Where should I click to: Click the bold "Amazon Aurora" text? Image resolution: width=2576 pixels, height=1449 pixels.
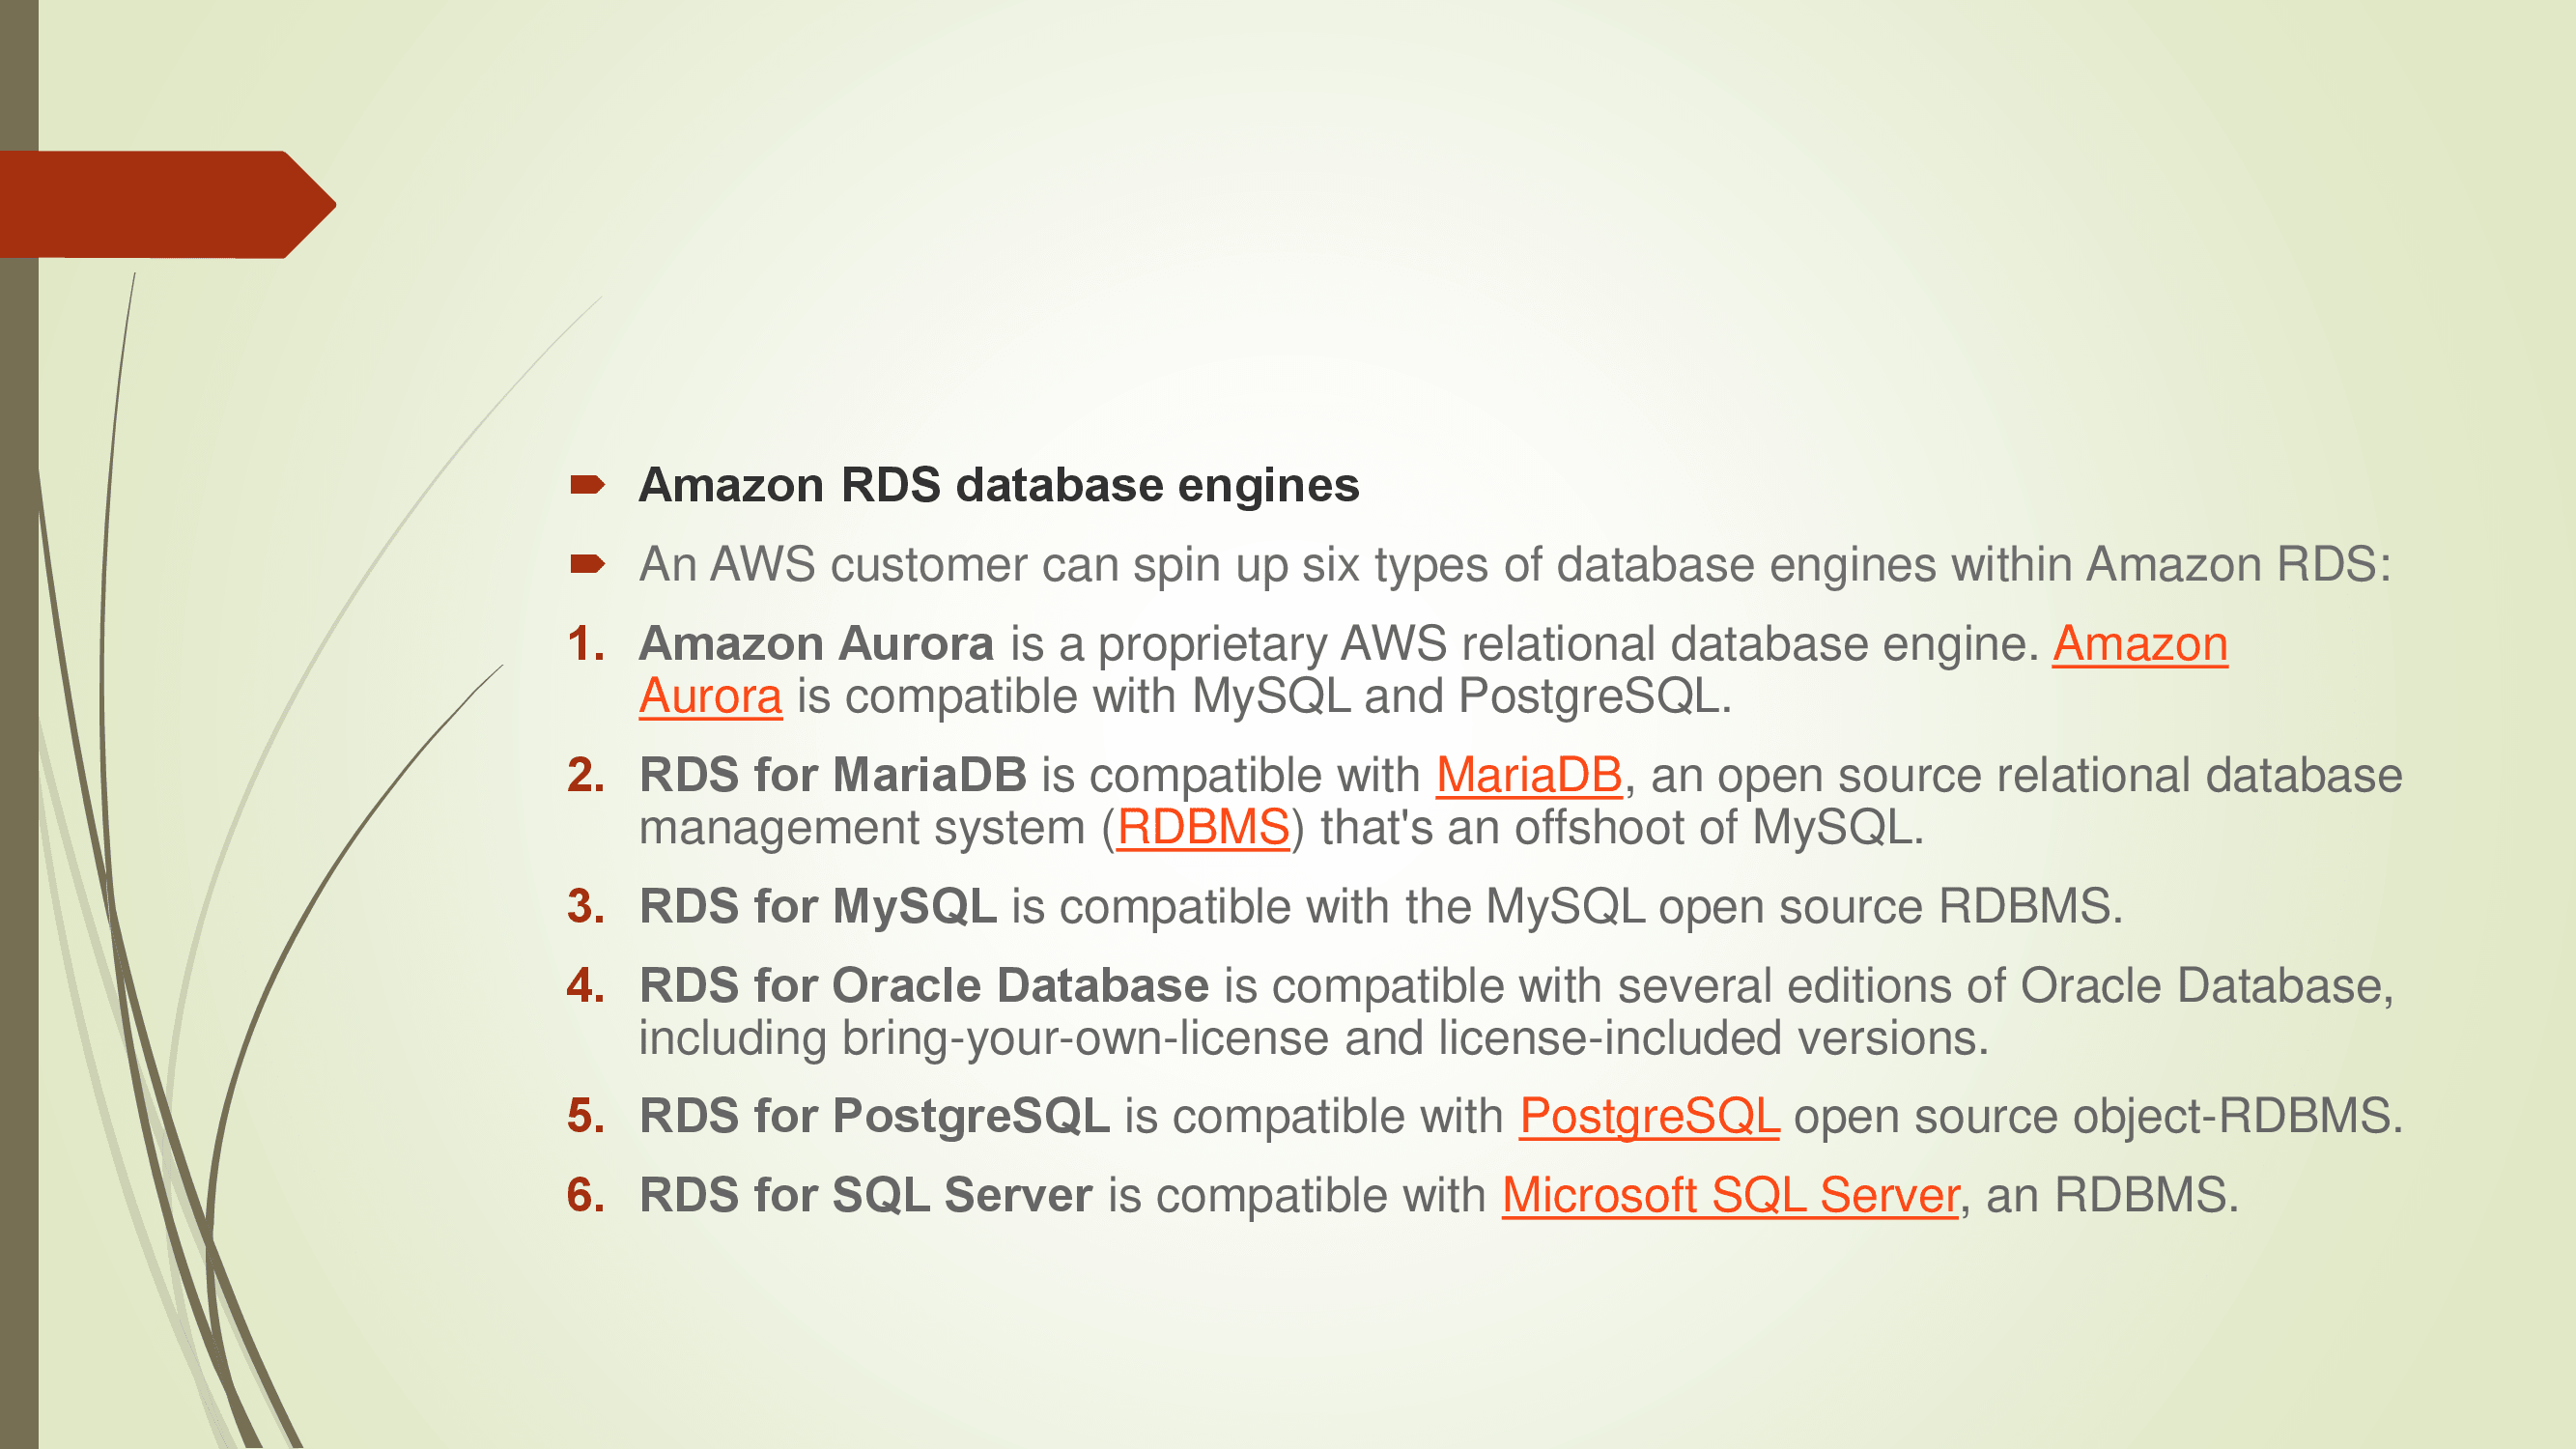click(816, 645)
